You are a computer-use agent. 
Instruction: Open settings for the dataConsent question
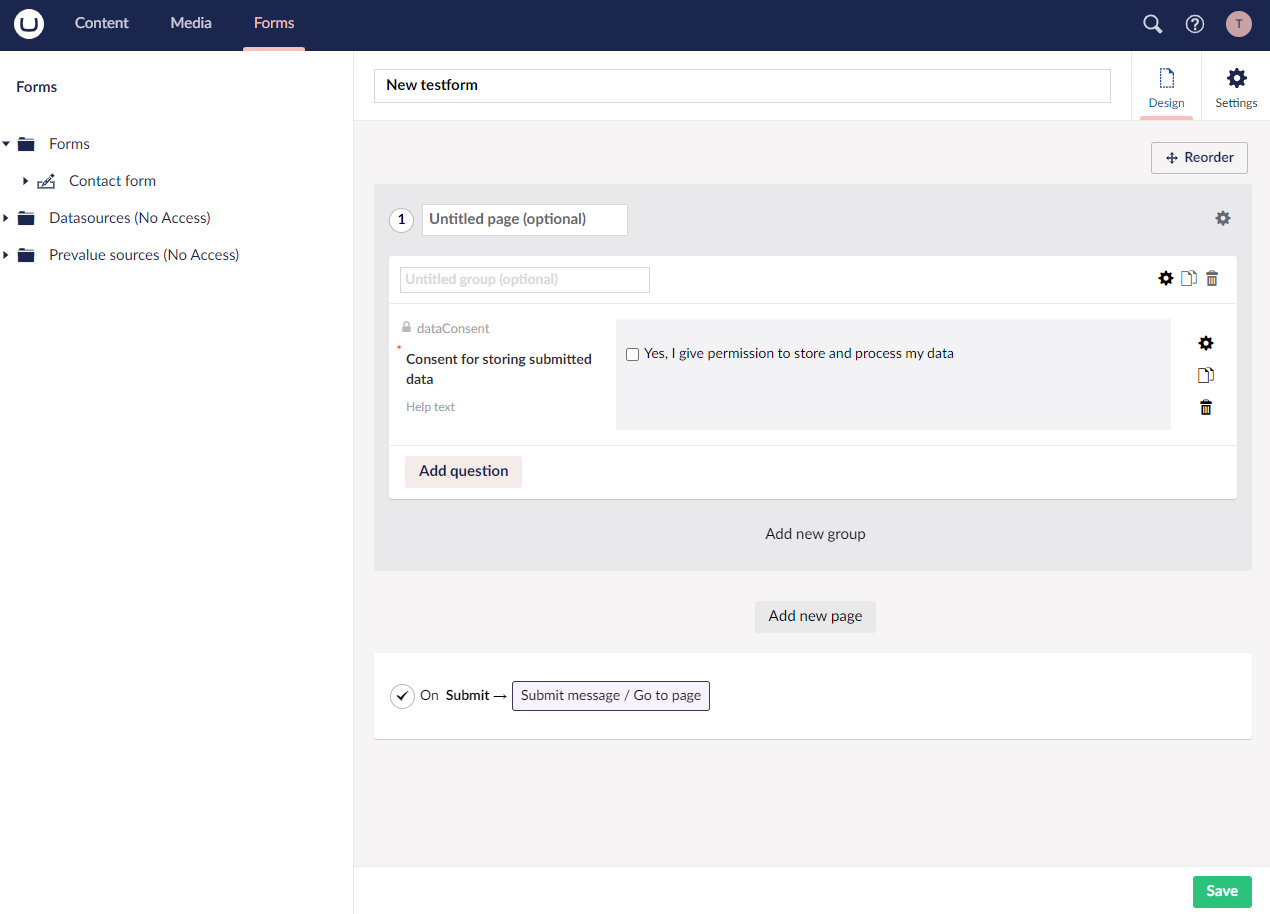pyautogui.click(x=1205, y=343)
